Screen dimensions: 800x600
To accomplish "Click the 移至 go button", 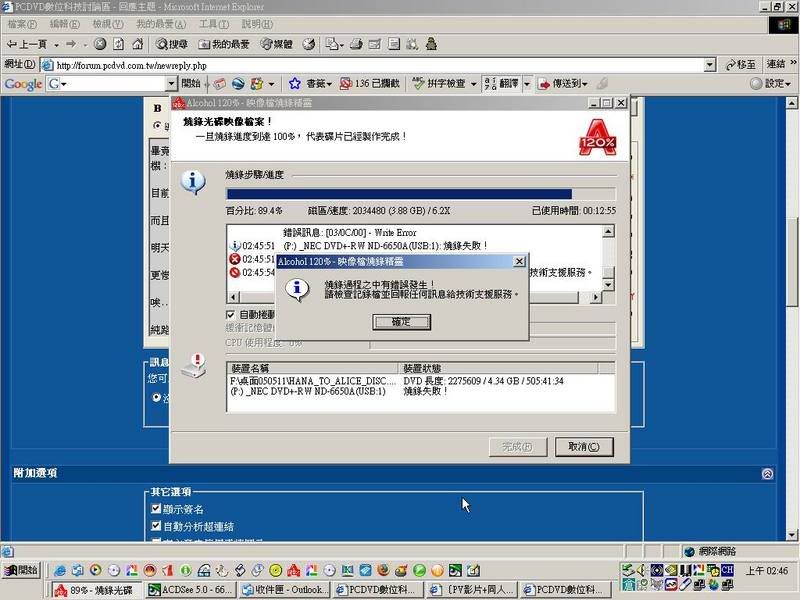I will [x=740, y=65].
